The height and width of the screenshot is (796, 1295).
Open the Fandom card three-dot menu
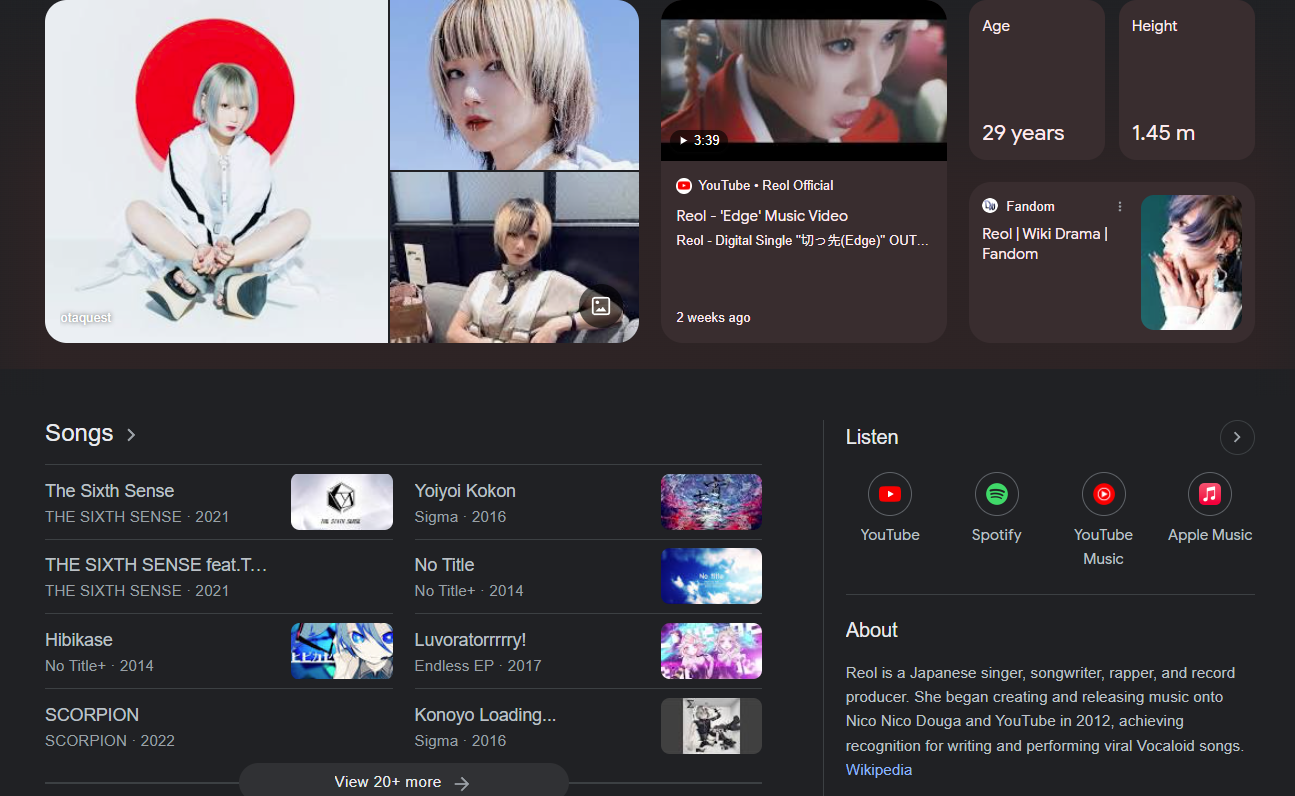tap(1120, 206)
